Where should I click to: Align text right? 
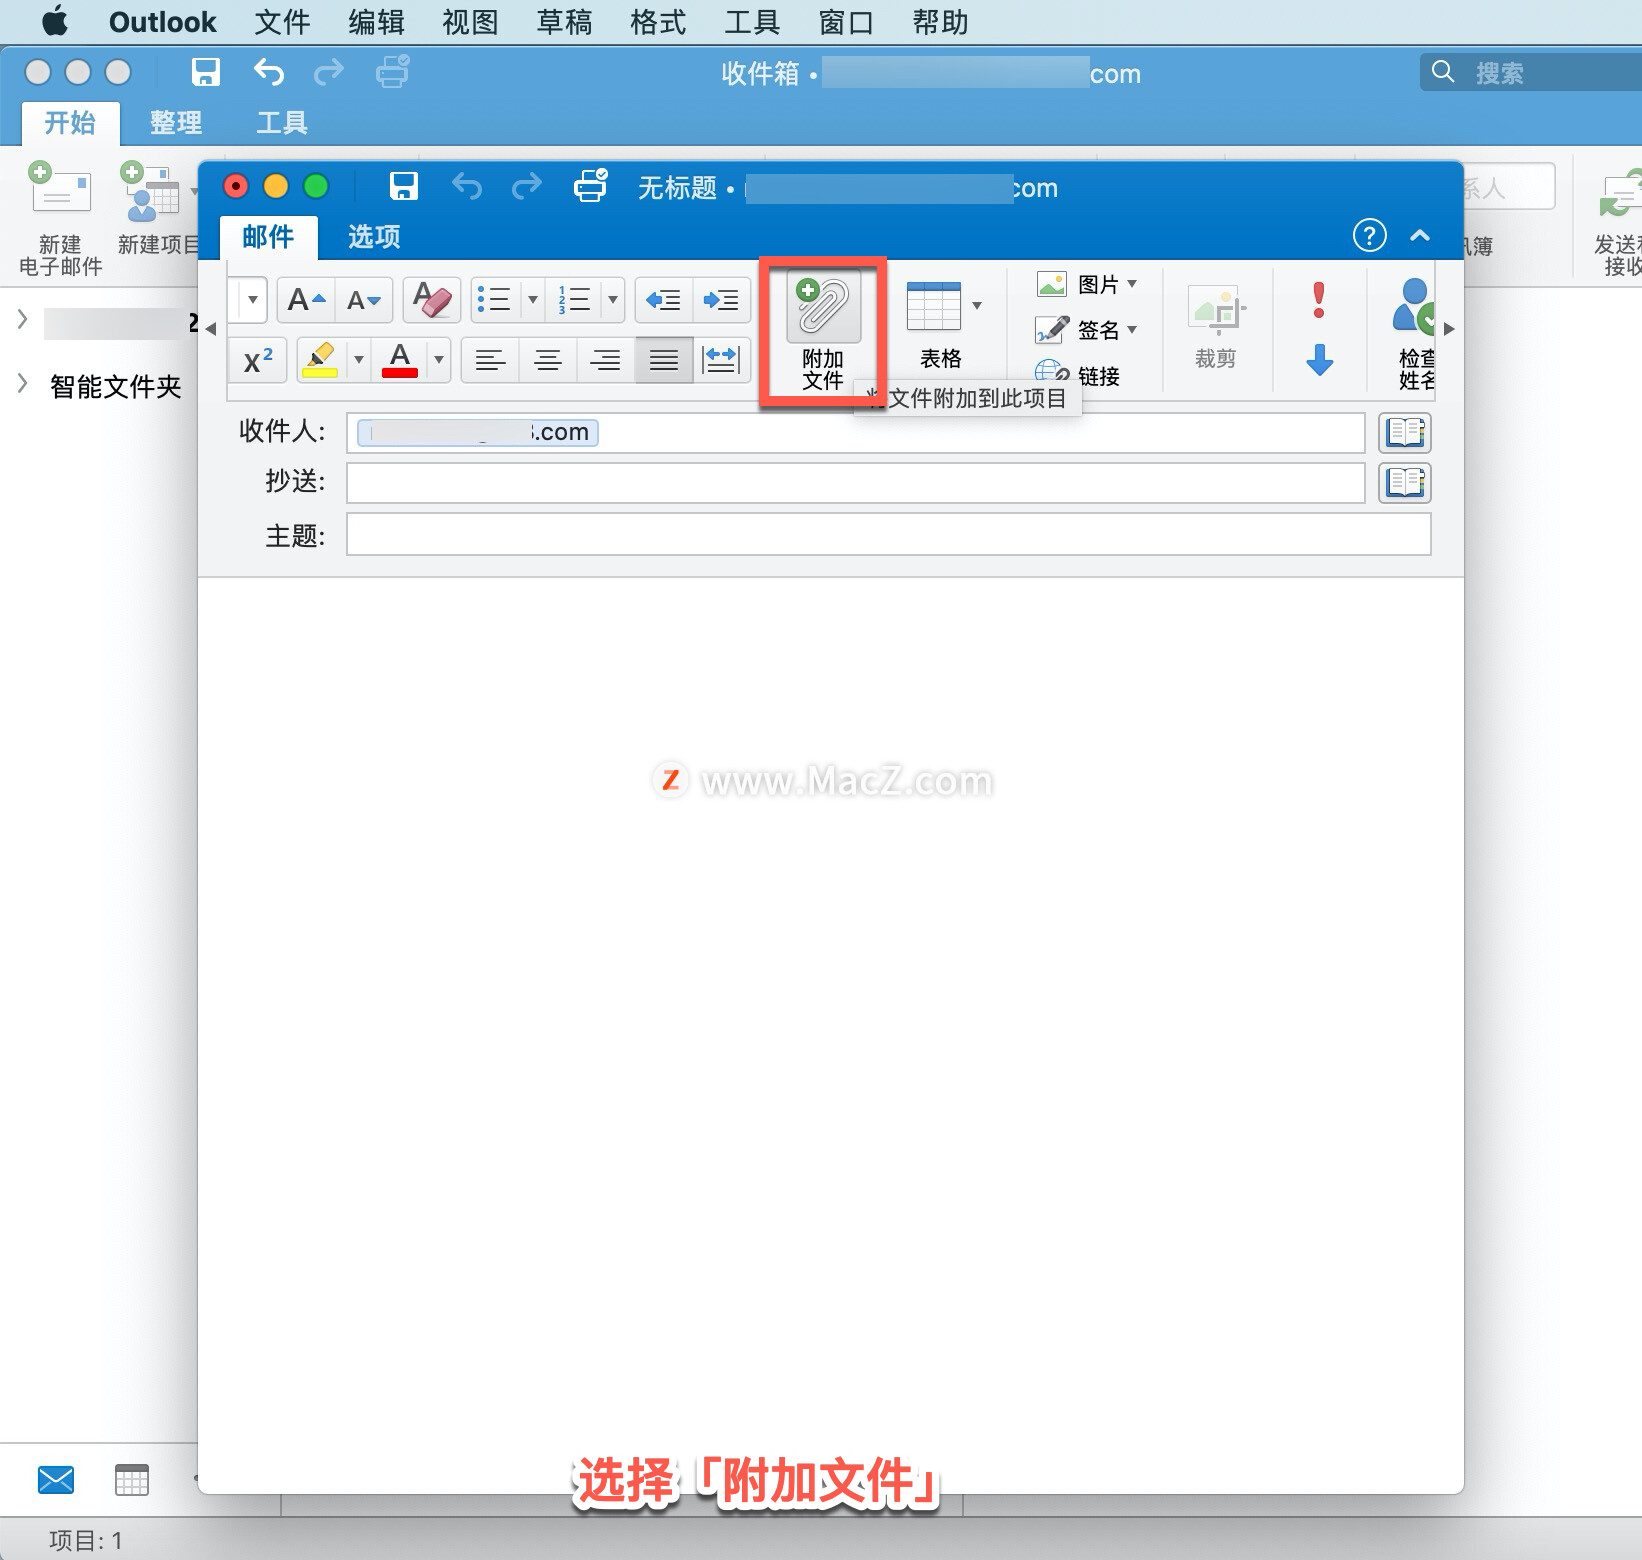[x=606, y=360]
